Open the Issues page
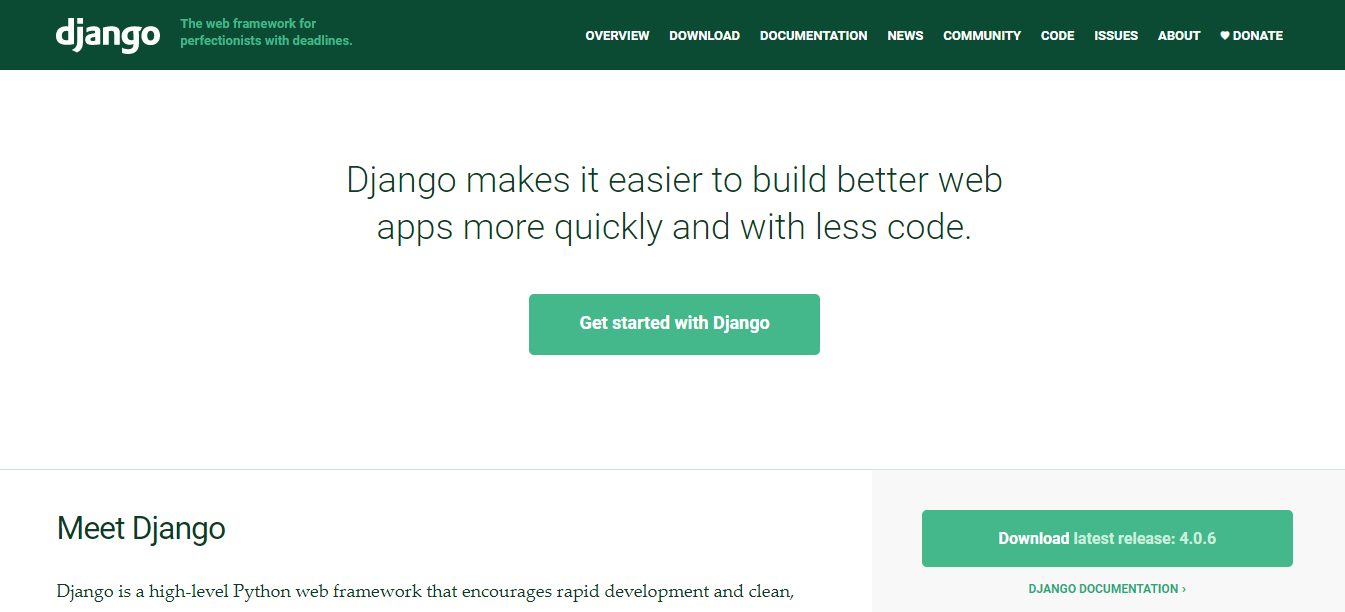 pyautogui.click(x=1116, y=36)
